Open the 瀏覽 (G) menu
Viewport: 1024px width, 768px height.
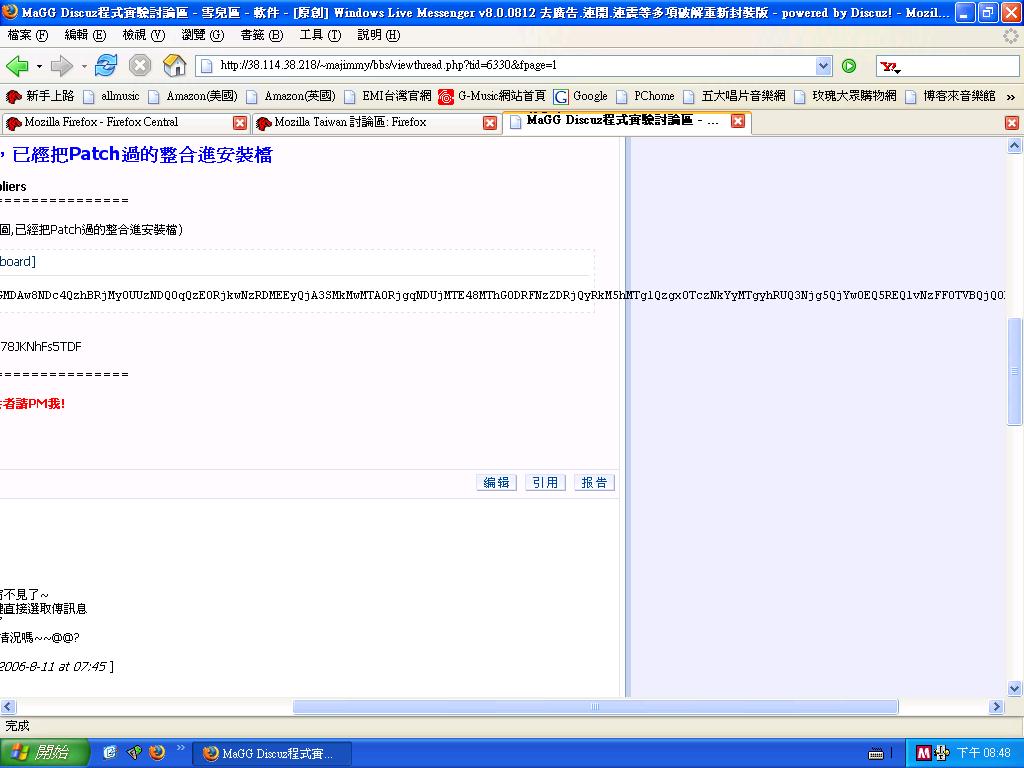click(202, 35)
